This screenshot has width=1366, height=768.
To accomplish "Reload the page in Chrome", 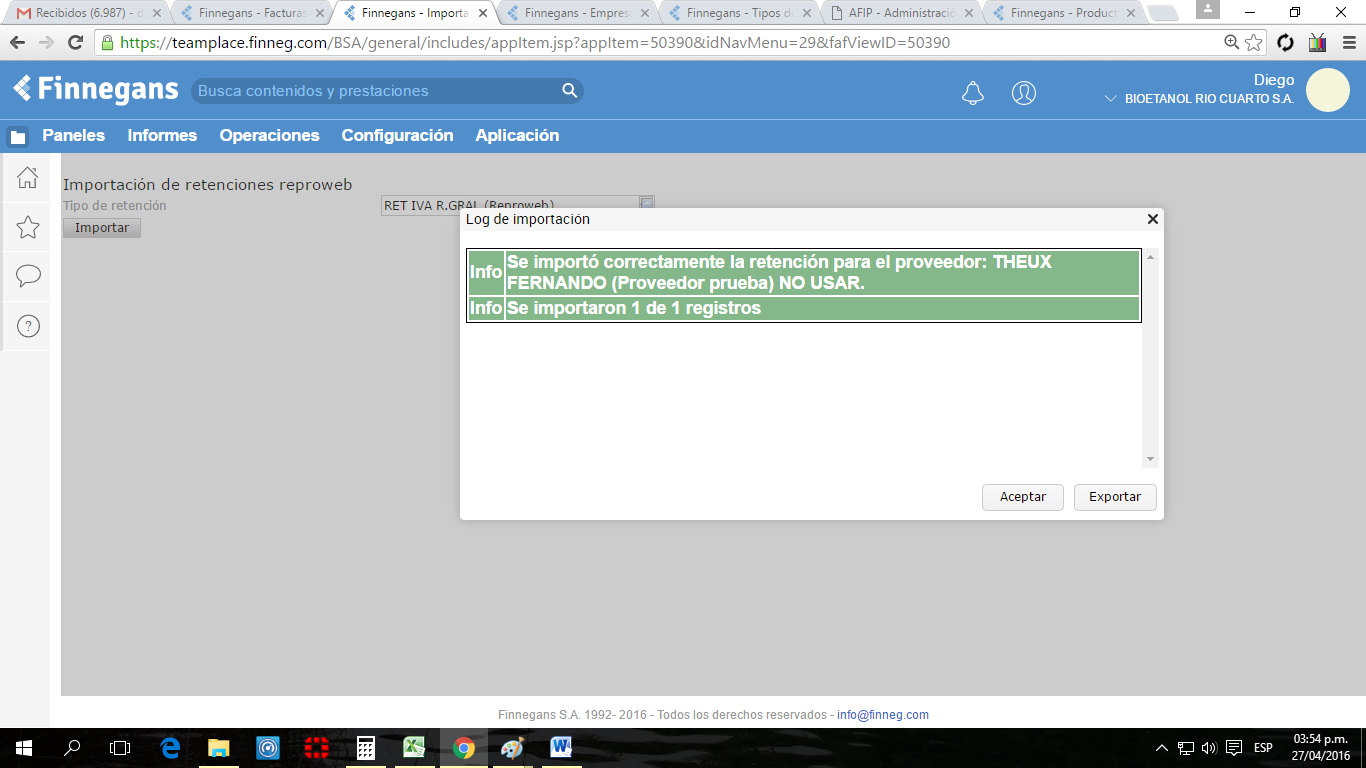I will [x=75, y=43].
